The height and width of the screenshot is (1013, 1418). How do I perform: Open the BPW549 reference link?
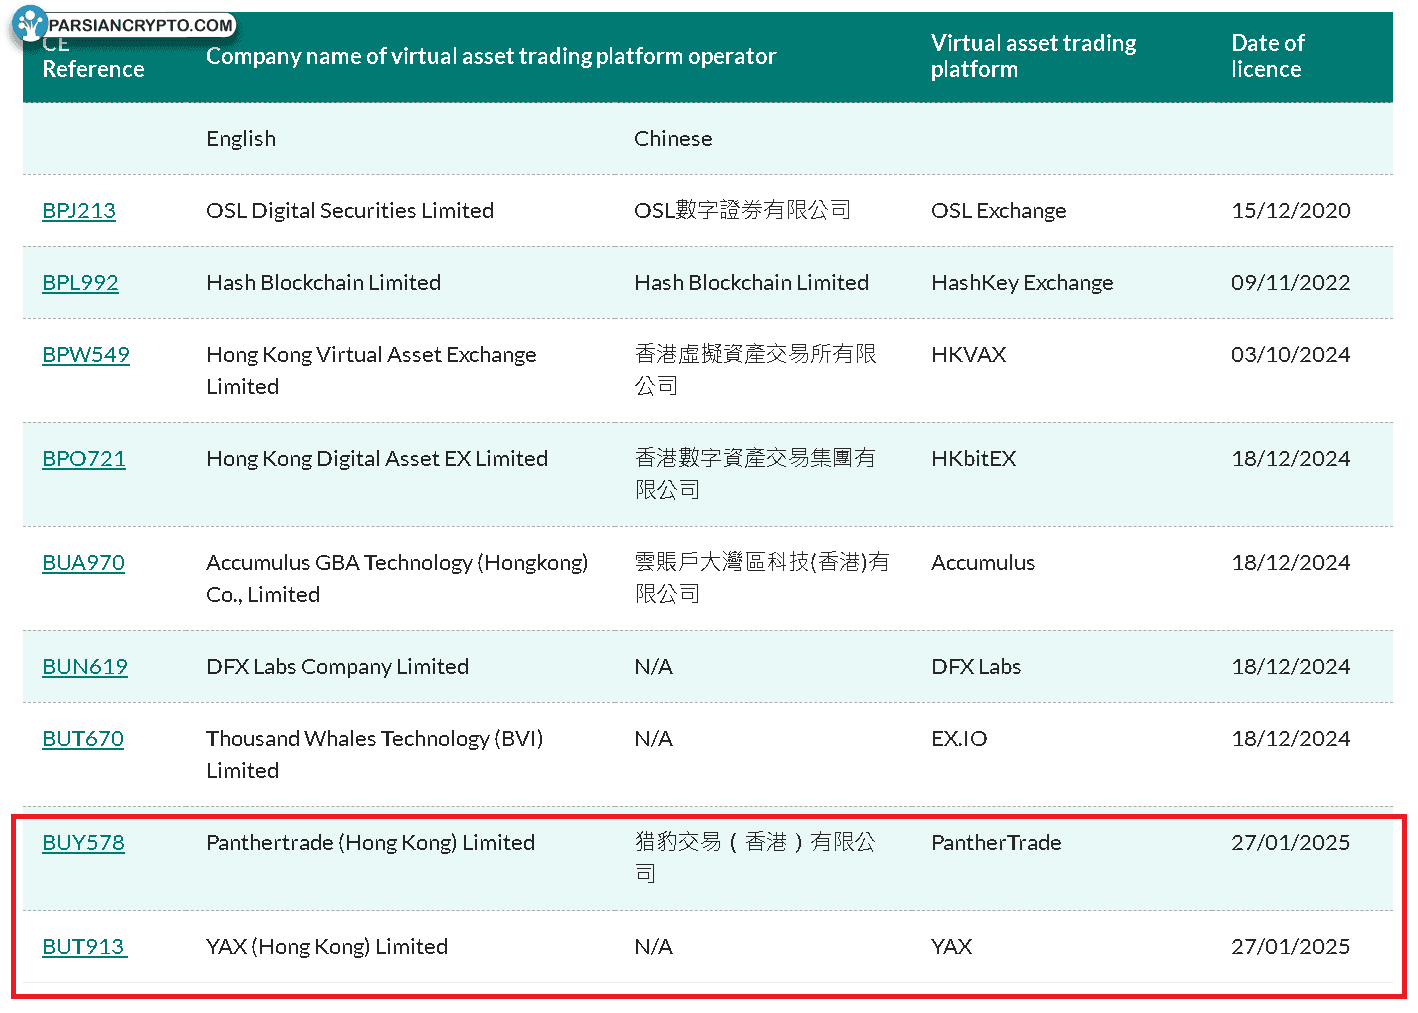[86, 355]
